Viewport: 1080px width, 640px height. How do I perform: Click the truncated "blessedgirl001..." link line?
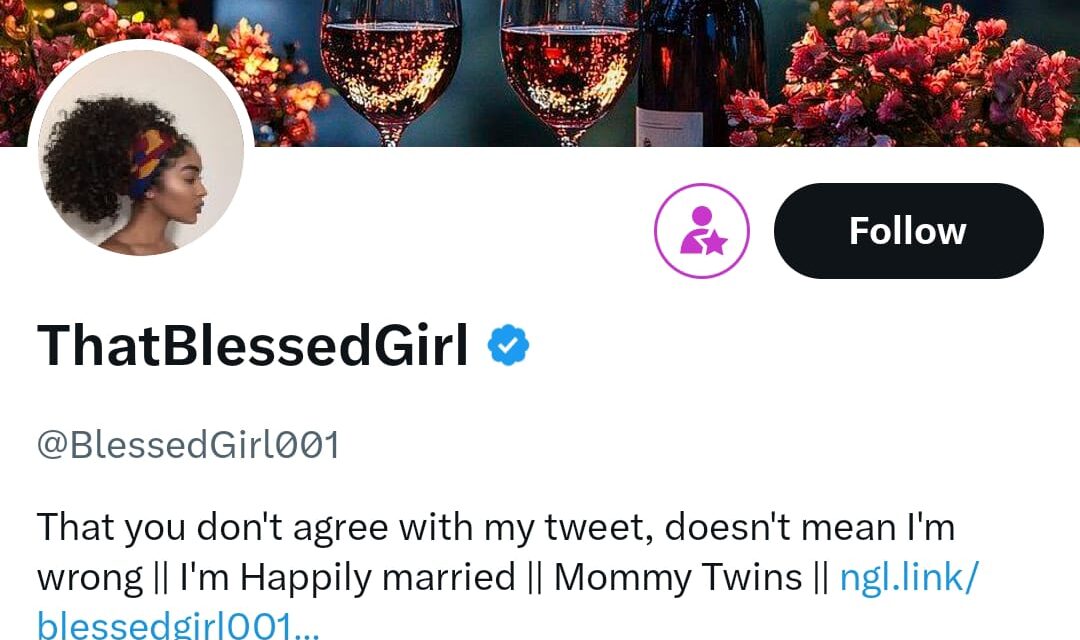tap(178, 626)
